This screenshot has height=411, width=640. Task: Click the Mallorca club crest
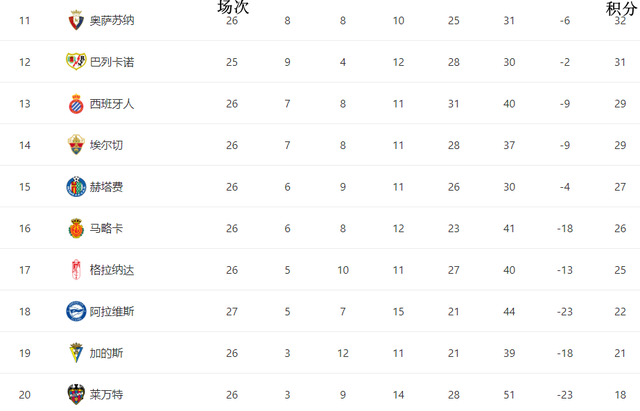76,228
